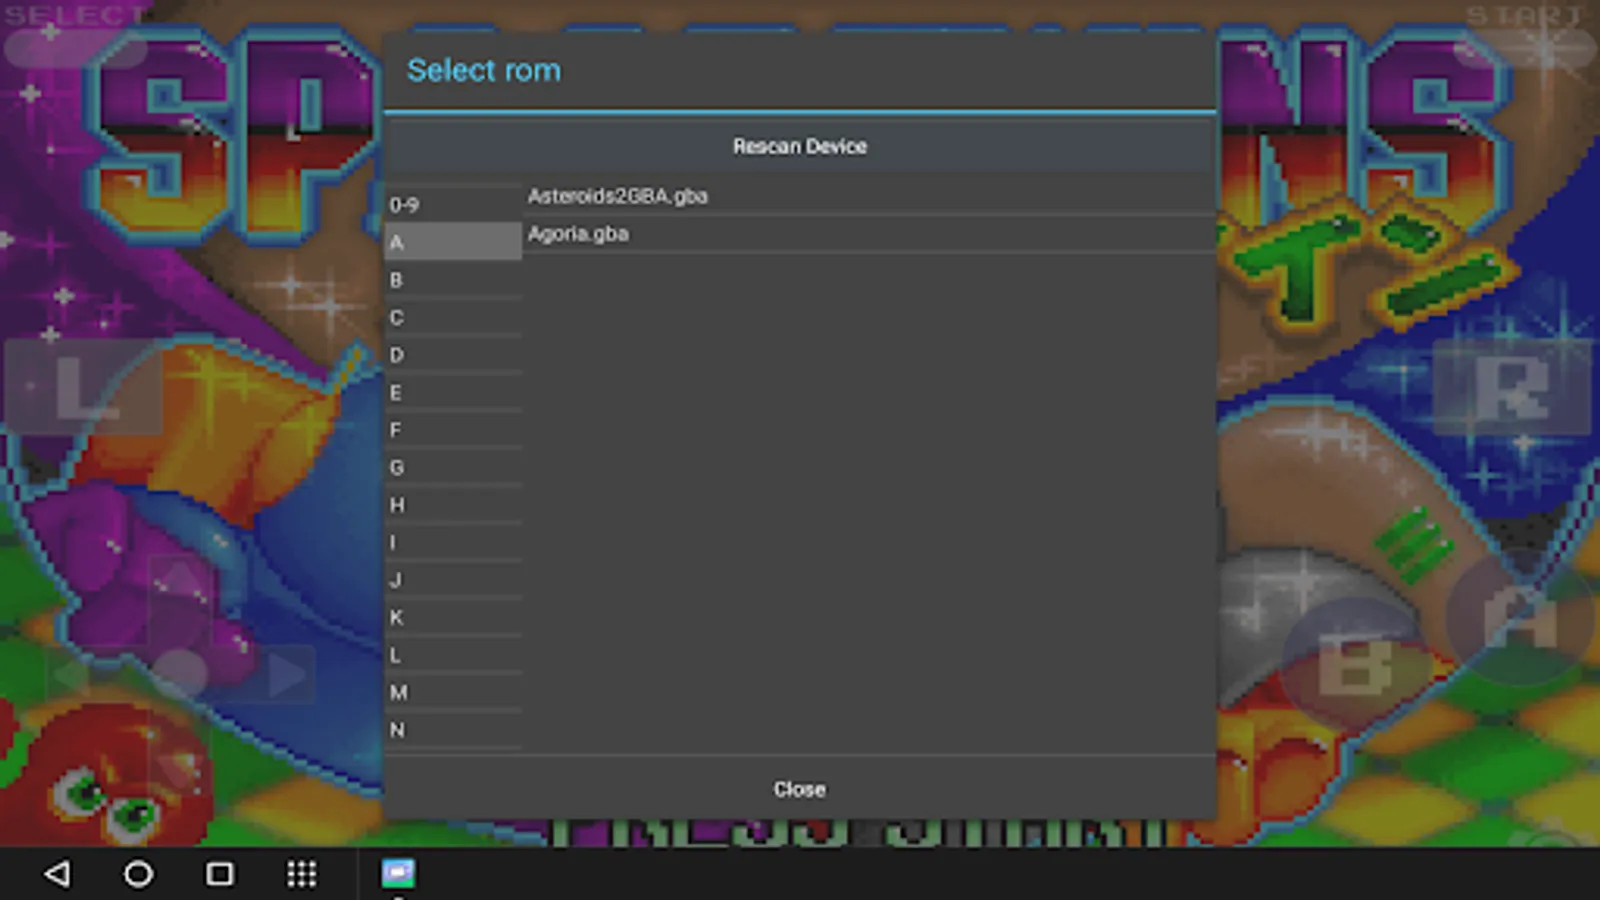This screenshot has height=900, width=1600.
Task: Open Recent apps square icon
Action: tap(220, 874)
